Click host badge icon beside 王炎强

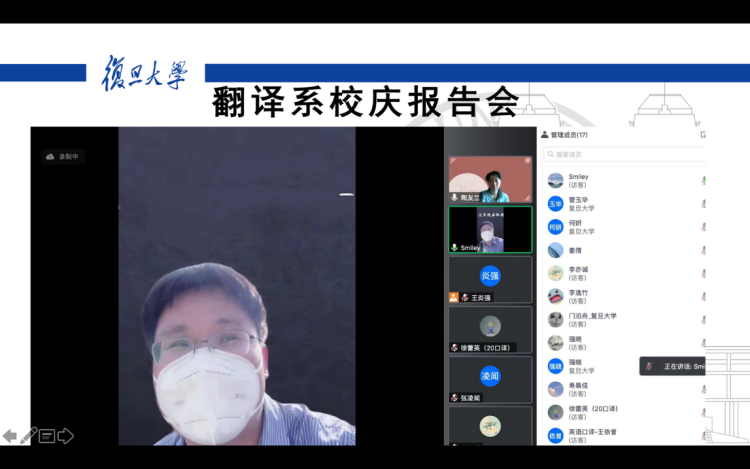pos(453,297)
